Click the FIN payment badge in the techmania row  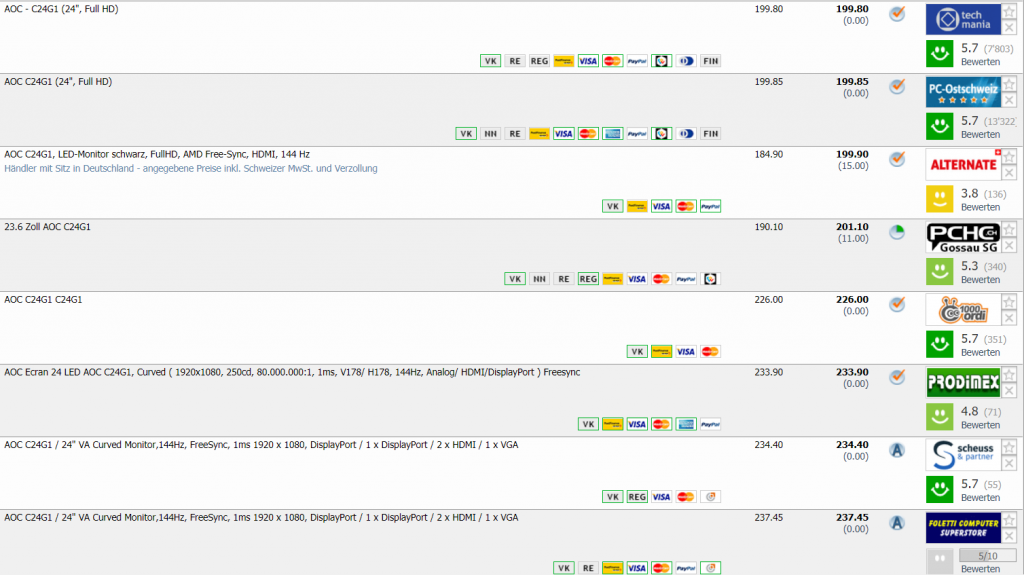(x=710, y=61)
